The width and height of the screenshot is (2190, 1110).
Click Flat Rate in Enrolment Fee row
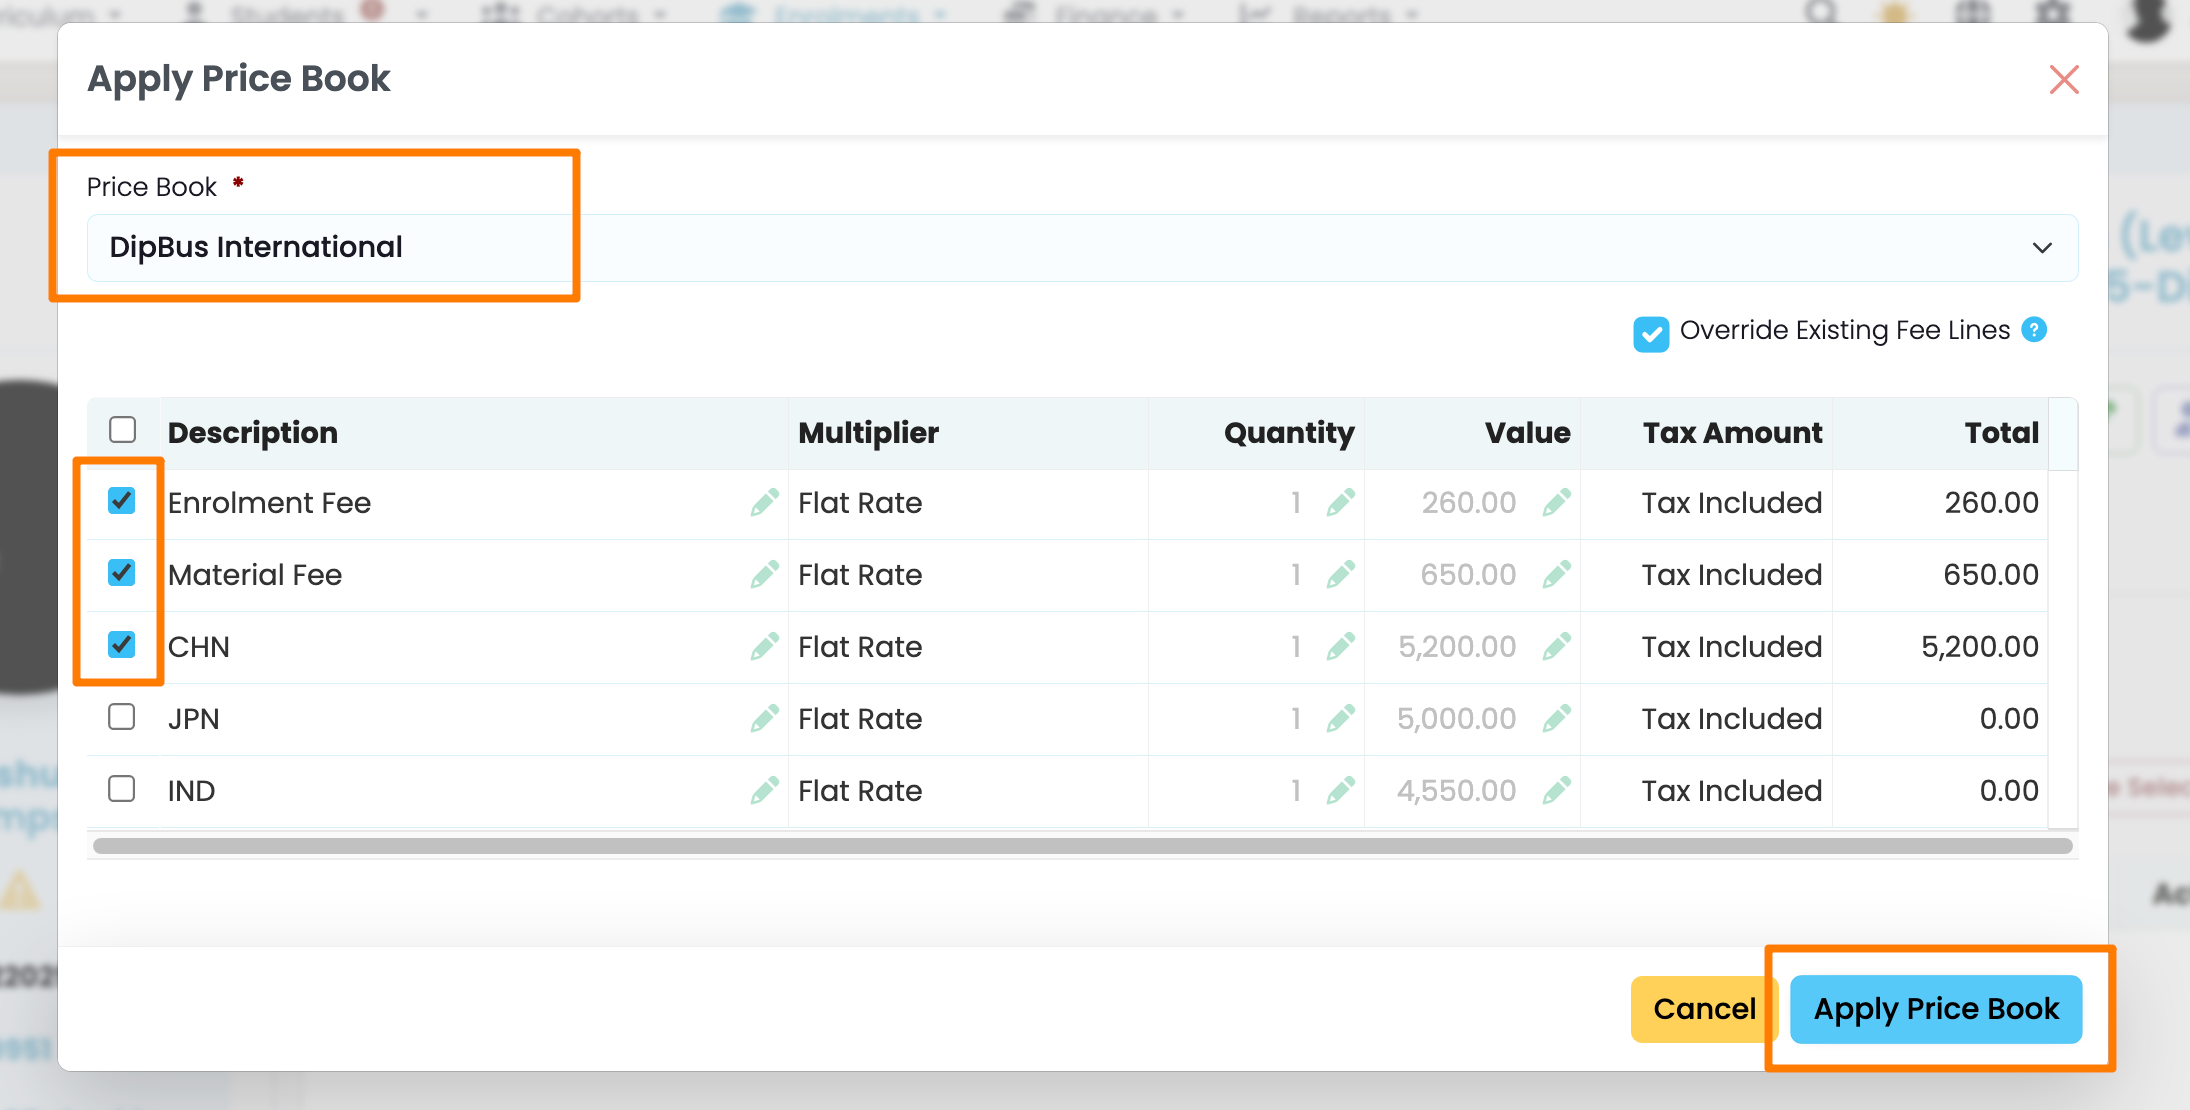[x=860, y=503]
